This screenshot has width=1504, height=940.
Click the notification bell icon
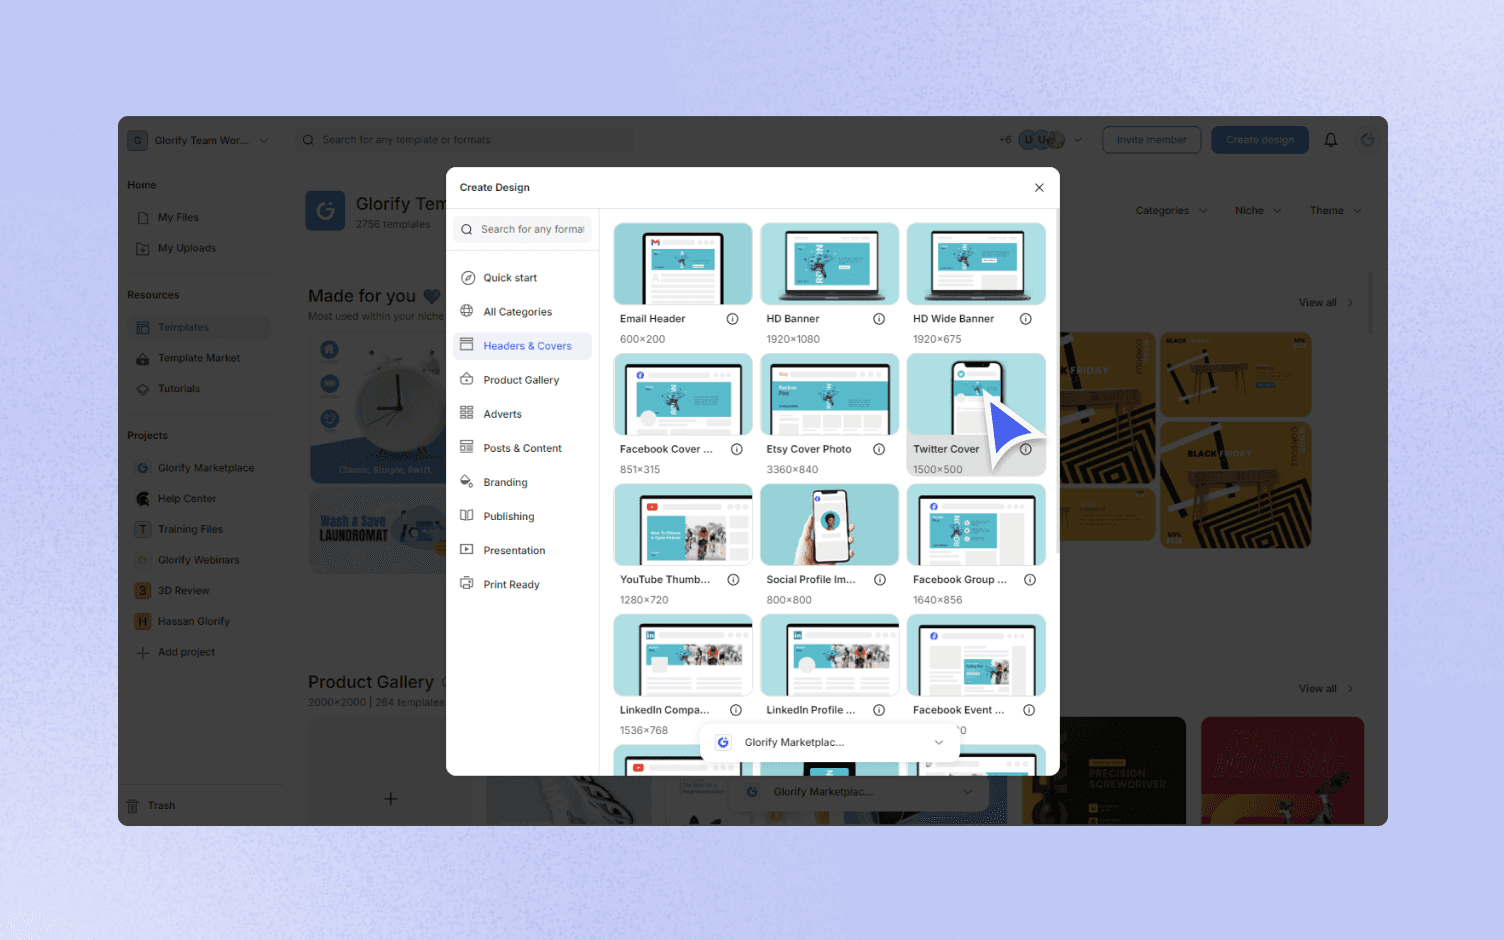point(1331,140)
